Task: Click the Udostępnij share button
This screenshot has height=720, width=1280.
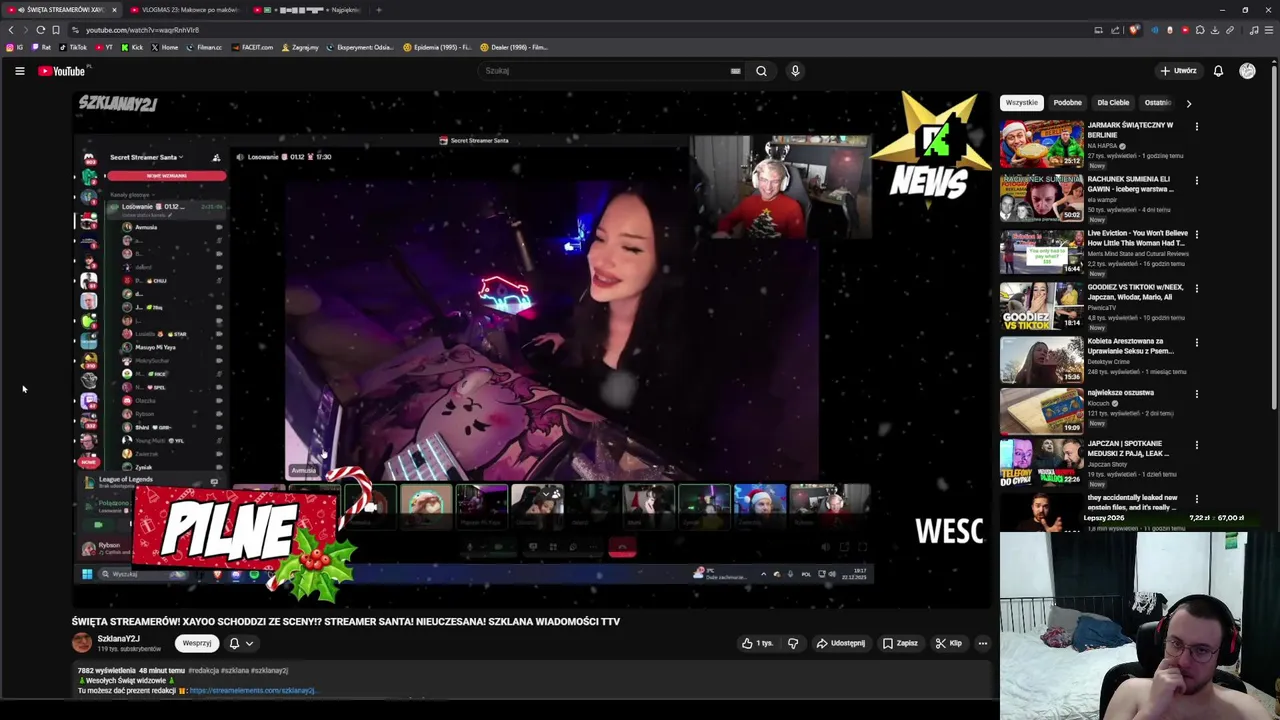Action: [841, 643]
